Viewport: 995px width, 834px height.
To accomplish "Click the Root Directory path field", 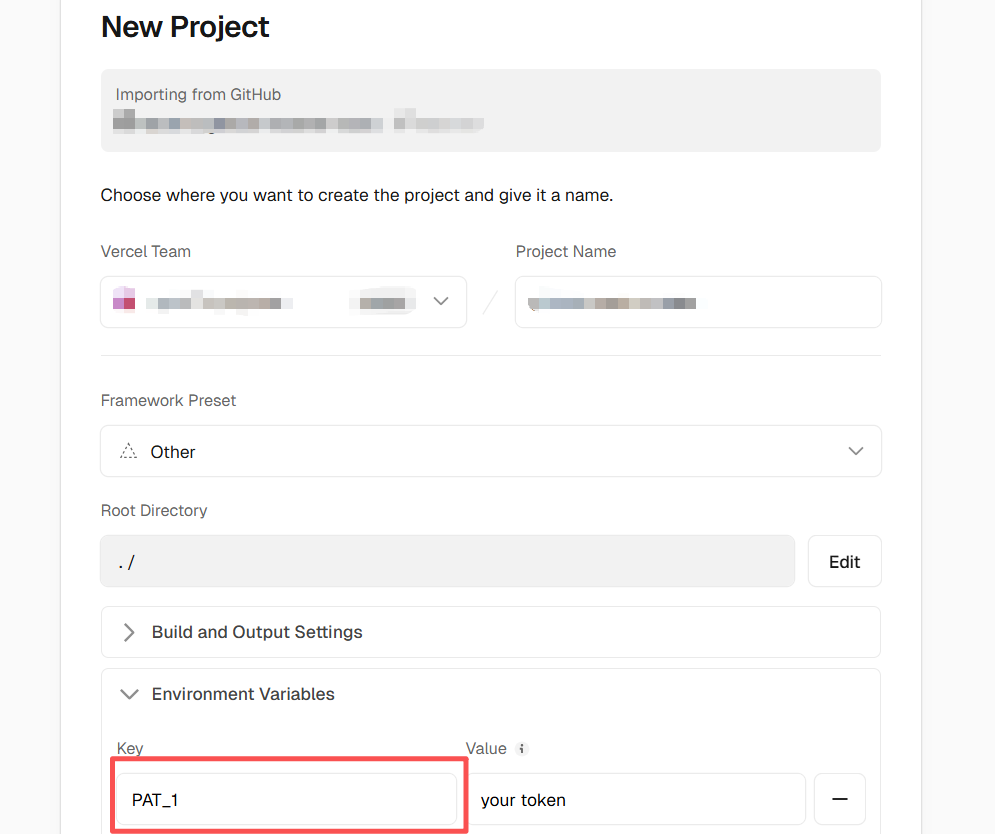I will pos(447,561).
